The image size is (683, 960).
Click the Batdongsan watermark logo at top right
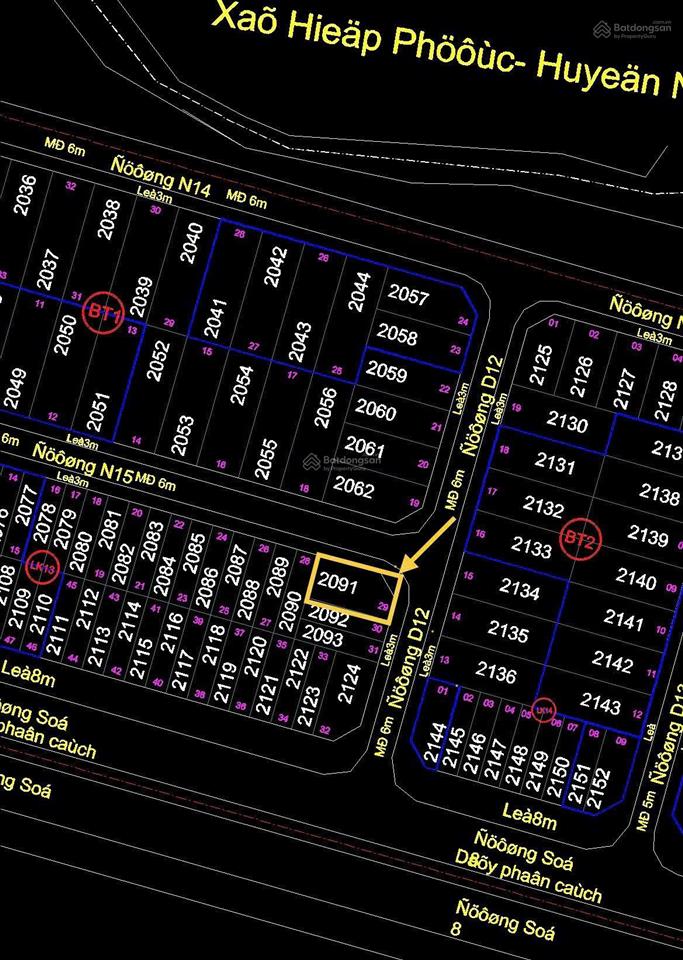pos(633,29)
